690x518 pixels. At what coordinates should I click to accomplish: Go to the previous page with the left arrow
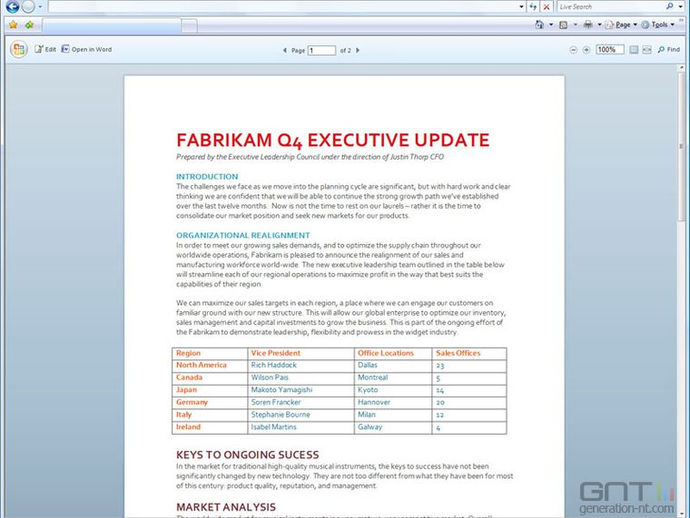285,51
